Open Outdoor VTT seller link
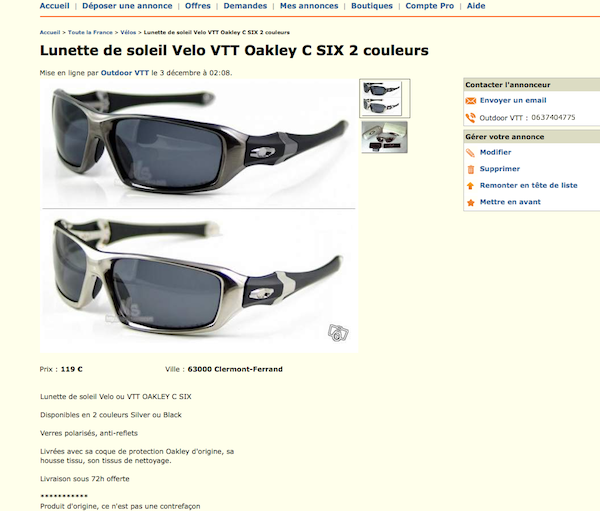The image size is (600, 511). [124, 73]
